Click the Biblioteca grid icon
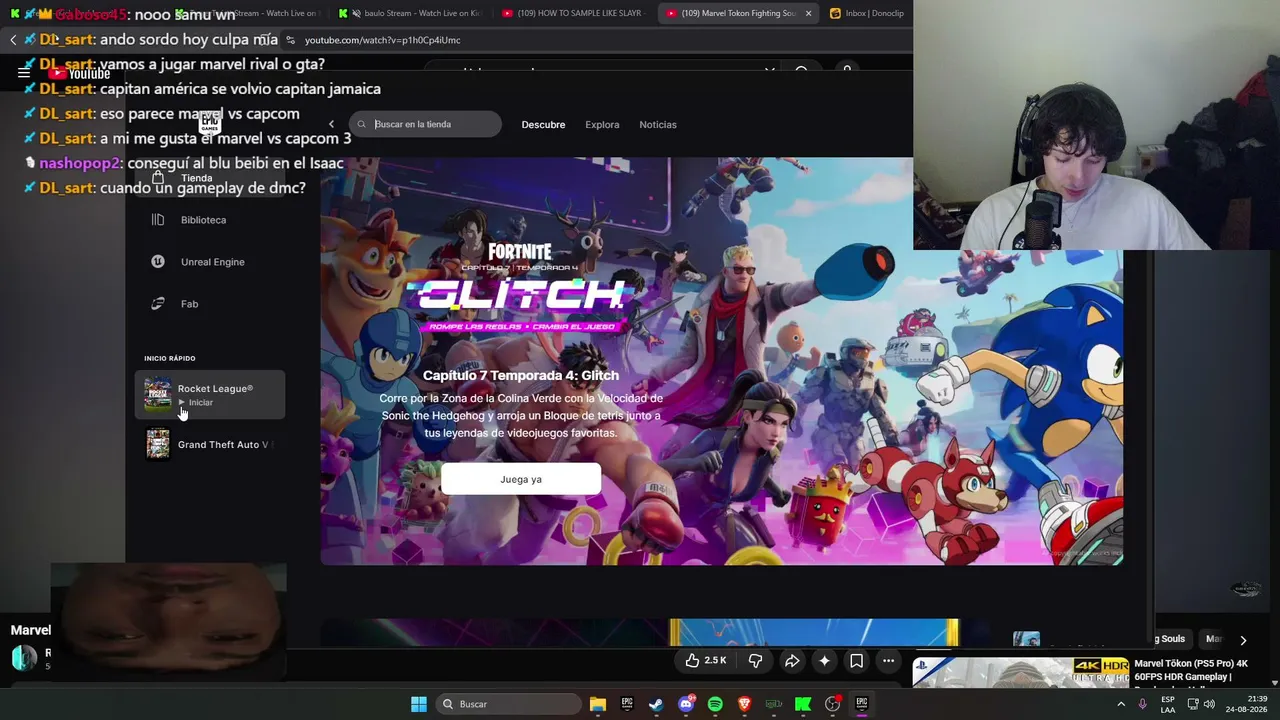This screenshot has height=720, width=1280. 158,220
